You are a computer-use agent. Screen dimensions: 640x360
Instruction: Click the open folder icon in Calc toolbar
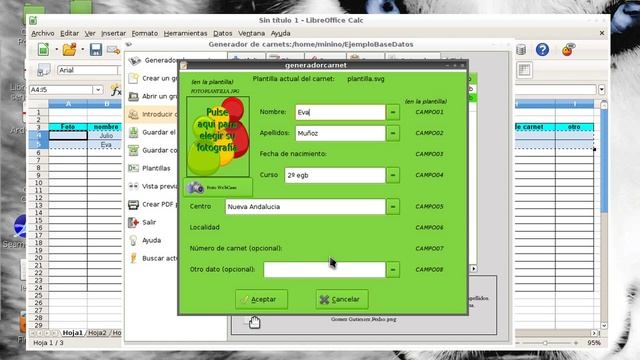point(69,49)
